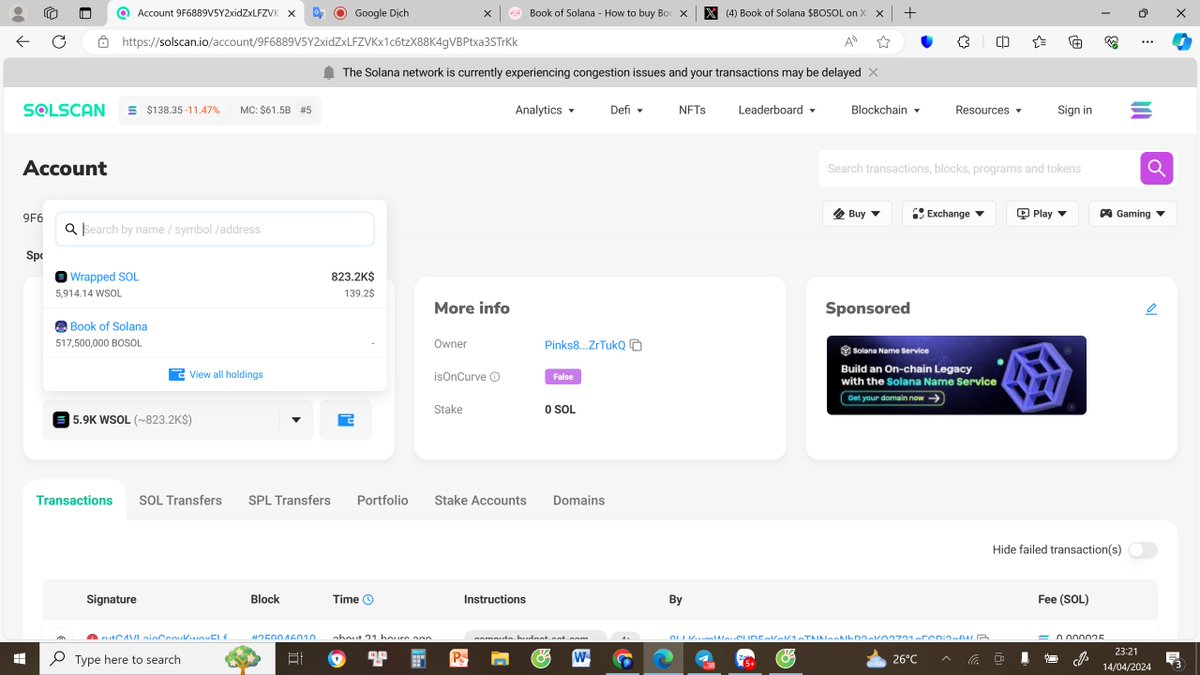Screen dimensions: 1200x675
Task: Expand the Leaderboard menu
Action: coord(777,110)
